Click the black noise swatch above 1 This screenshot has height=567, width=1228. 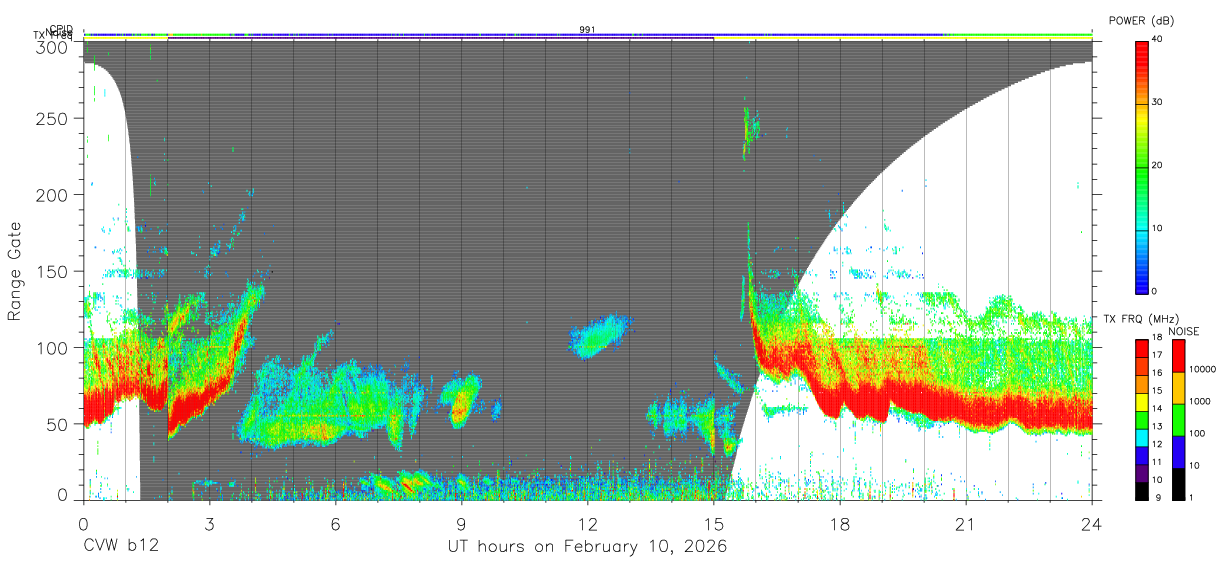point(1179,483)
